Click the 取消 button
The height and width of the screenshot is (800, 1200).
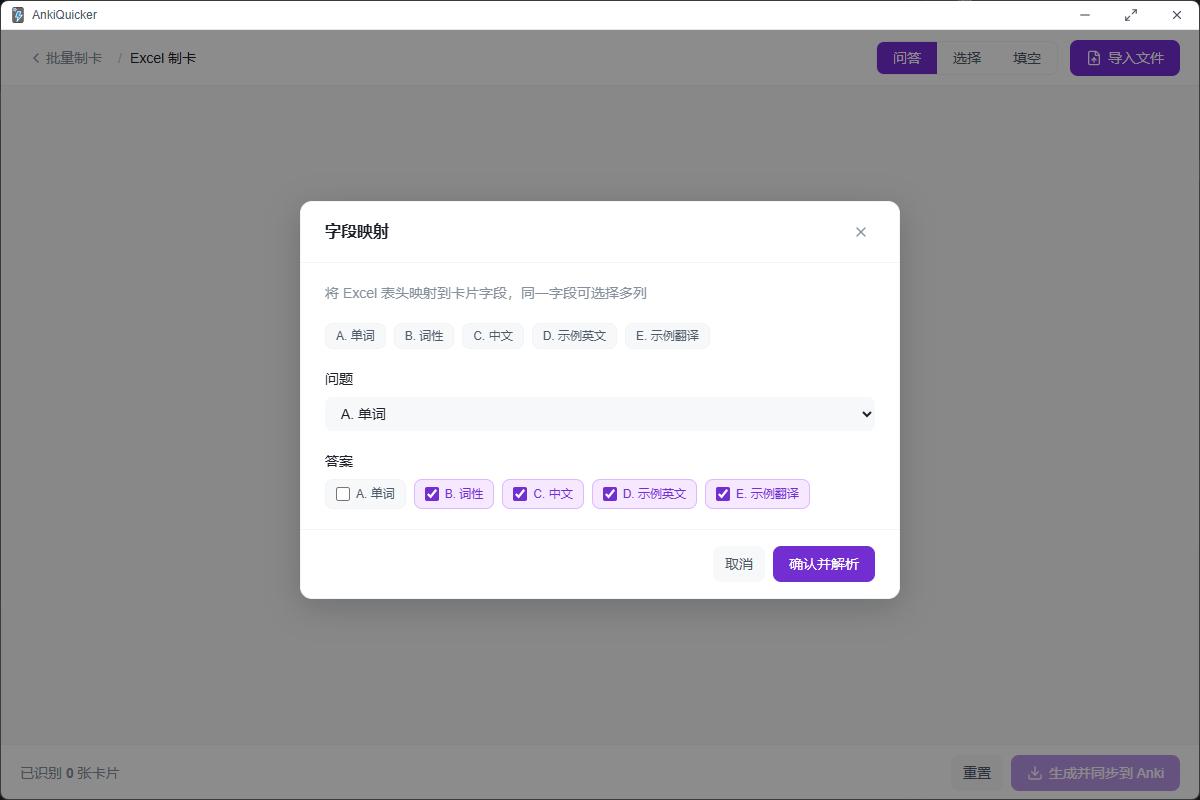click(739, 564)
